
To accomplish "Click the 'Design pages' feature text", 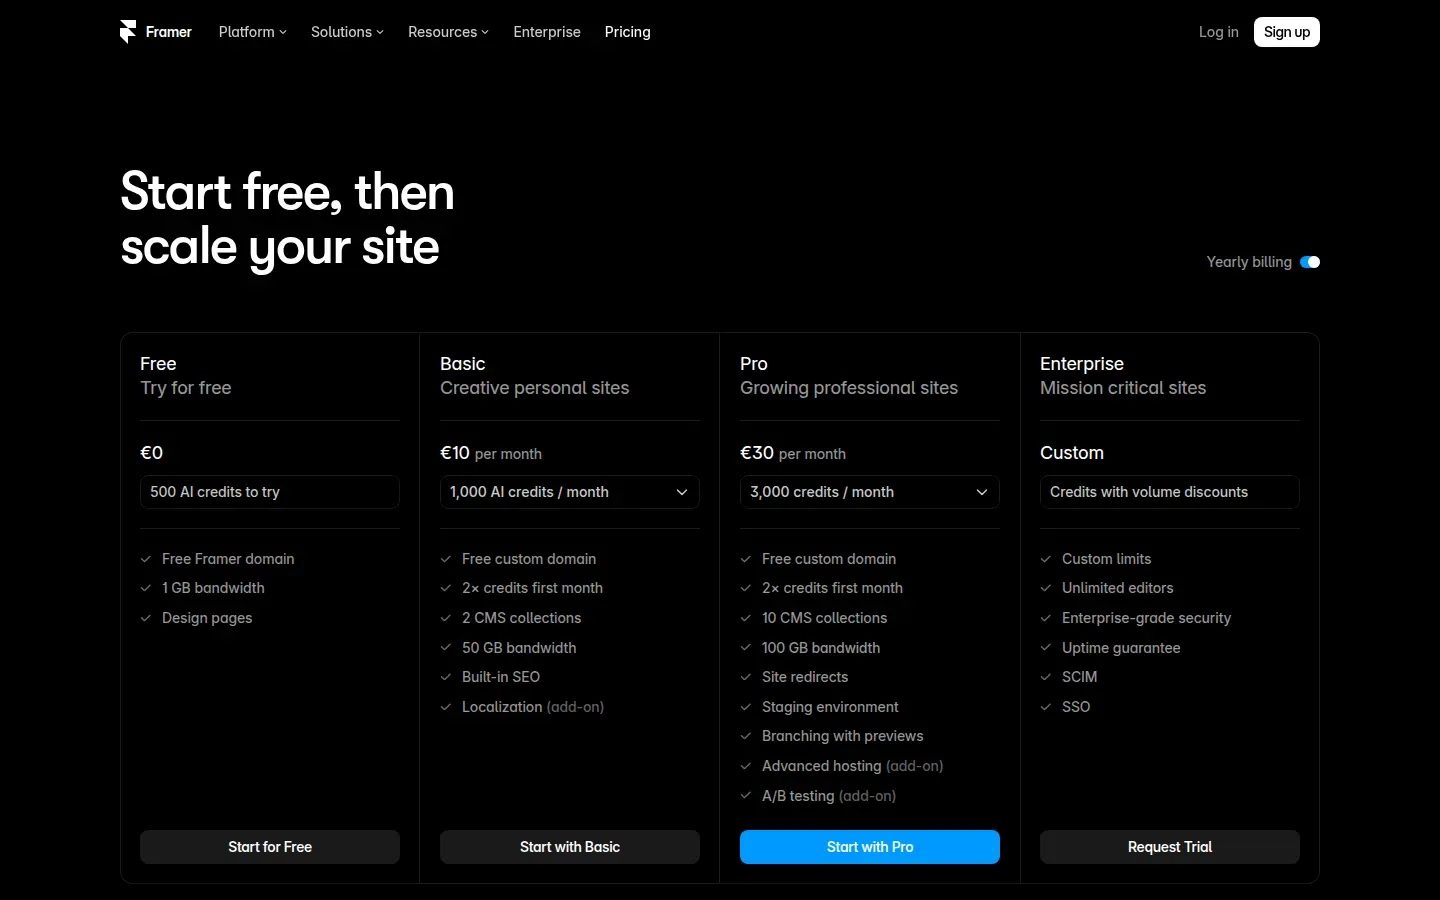I will tap(207, 618).
